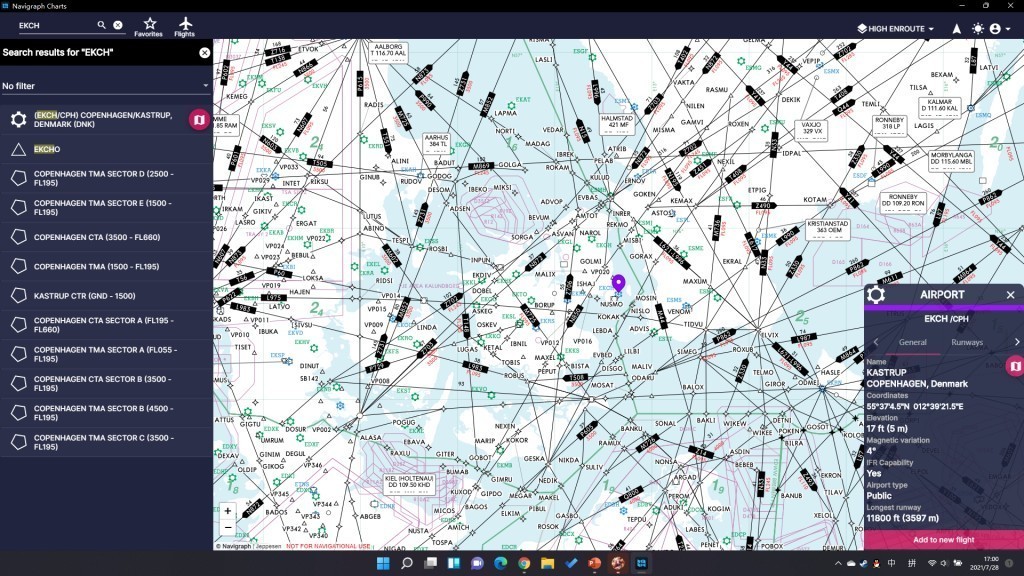Image resolution: width=1024 pixels, height=576 pixels.
Task: Show next airport info tabs with right chevron
Action: pyautogui.click(x=1016, y=342)
